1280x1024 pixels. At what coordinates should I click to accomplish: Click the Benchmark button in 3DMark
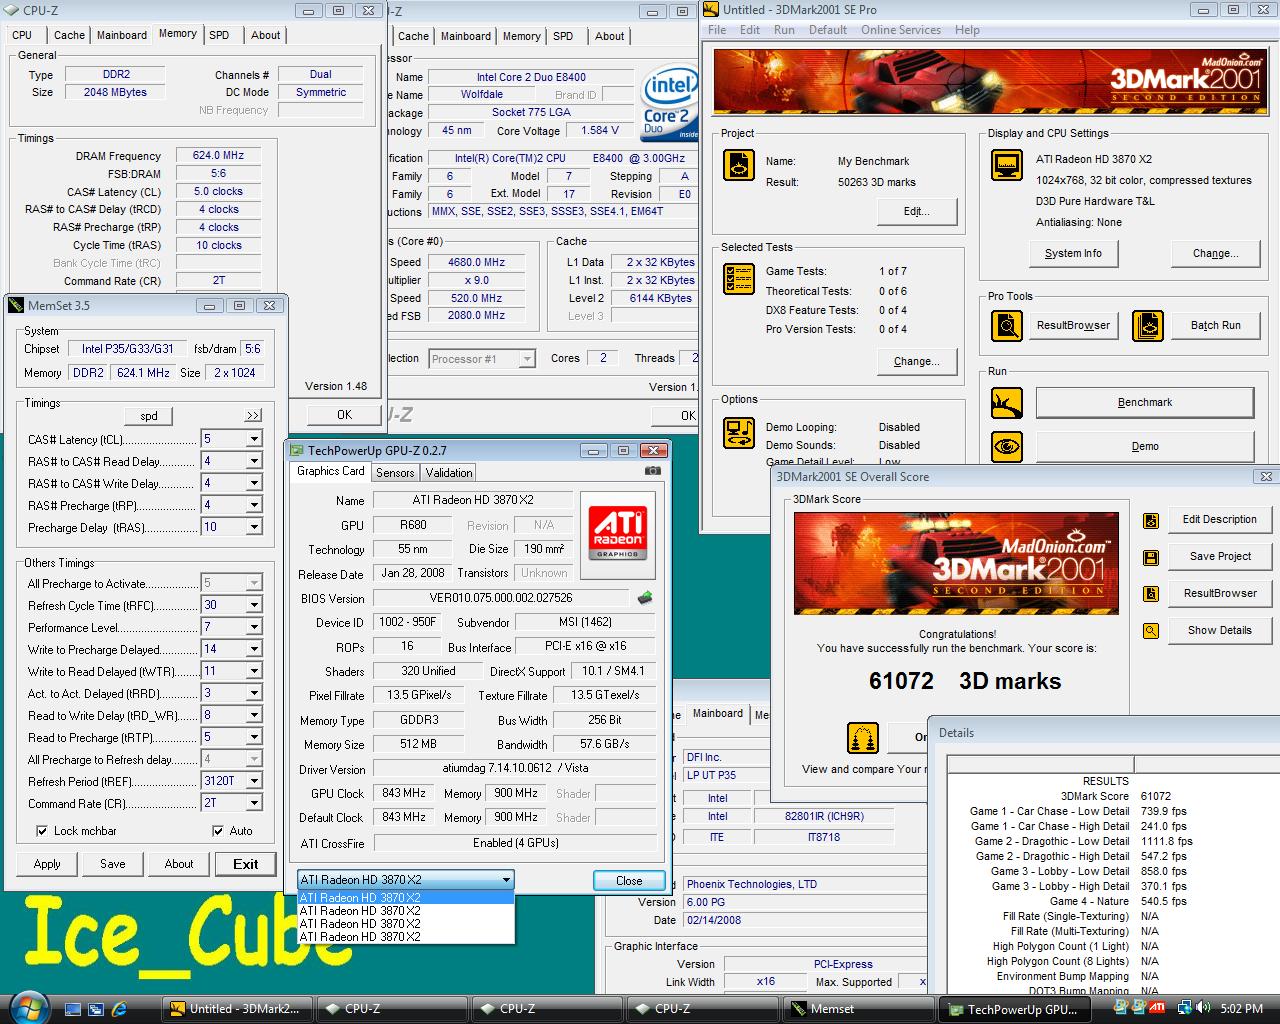click(x=1145, y=403)
